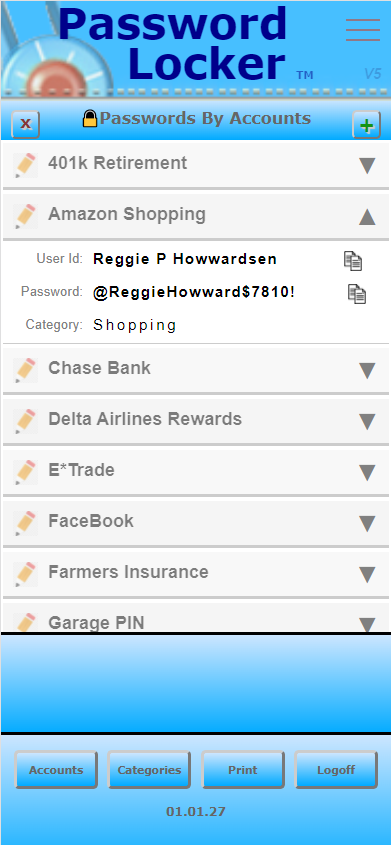Select the Garage PIN account row
This screenshot has width=391, height=845.
tap(196, 618)
